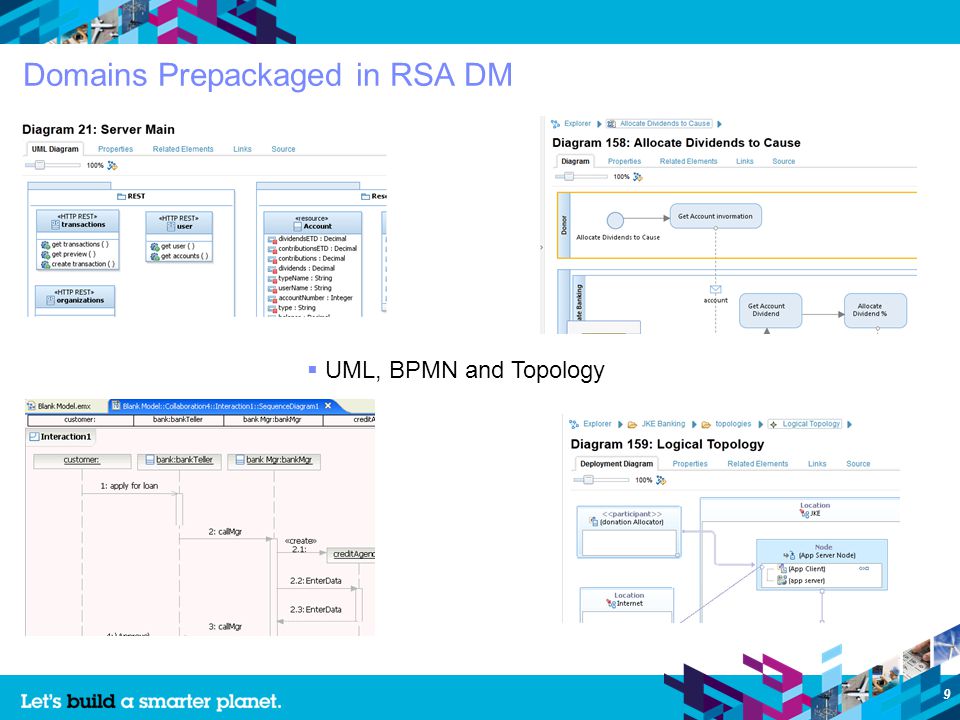Image resolution: width=960 pixels, height=720 pixels.
Task: Click the 2.3:EnterData message
Action: (316, 609)
